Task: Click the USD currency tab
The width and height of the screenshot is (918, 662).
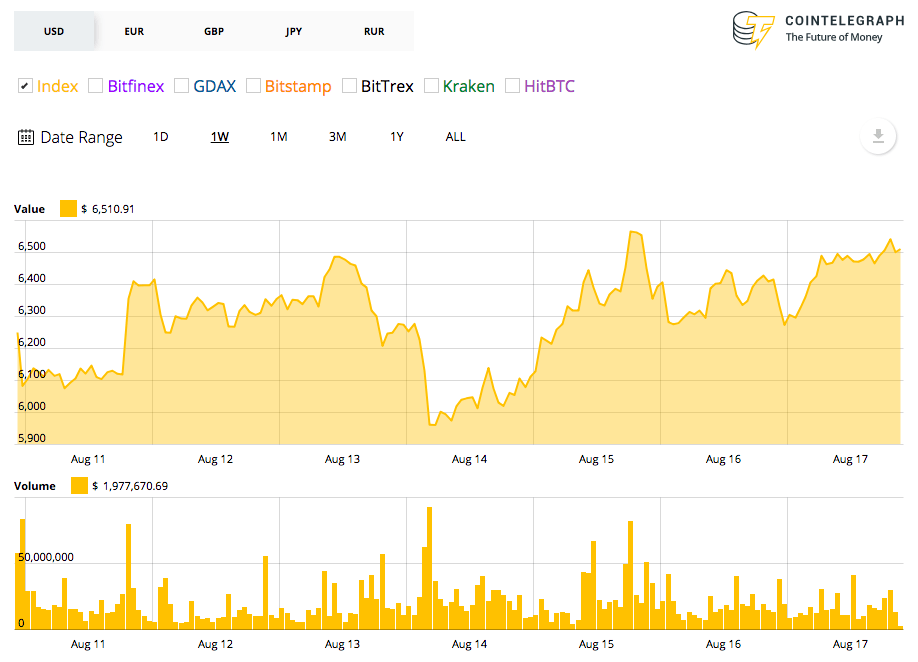Action: click(54, 31)
